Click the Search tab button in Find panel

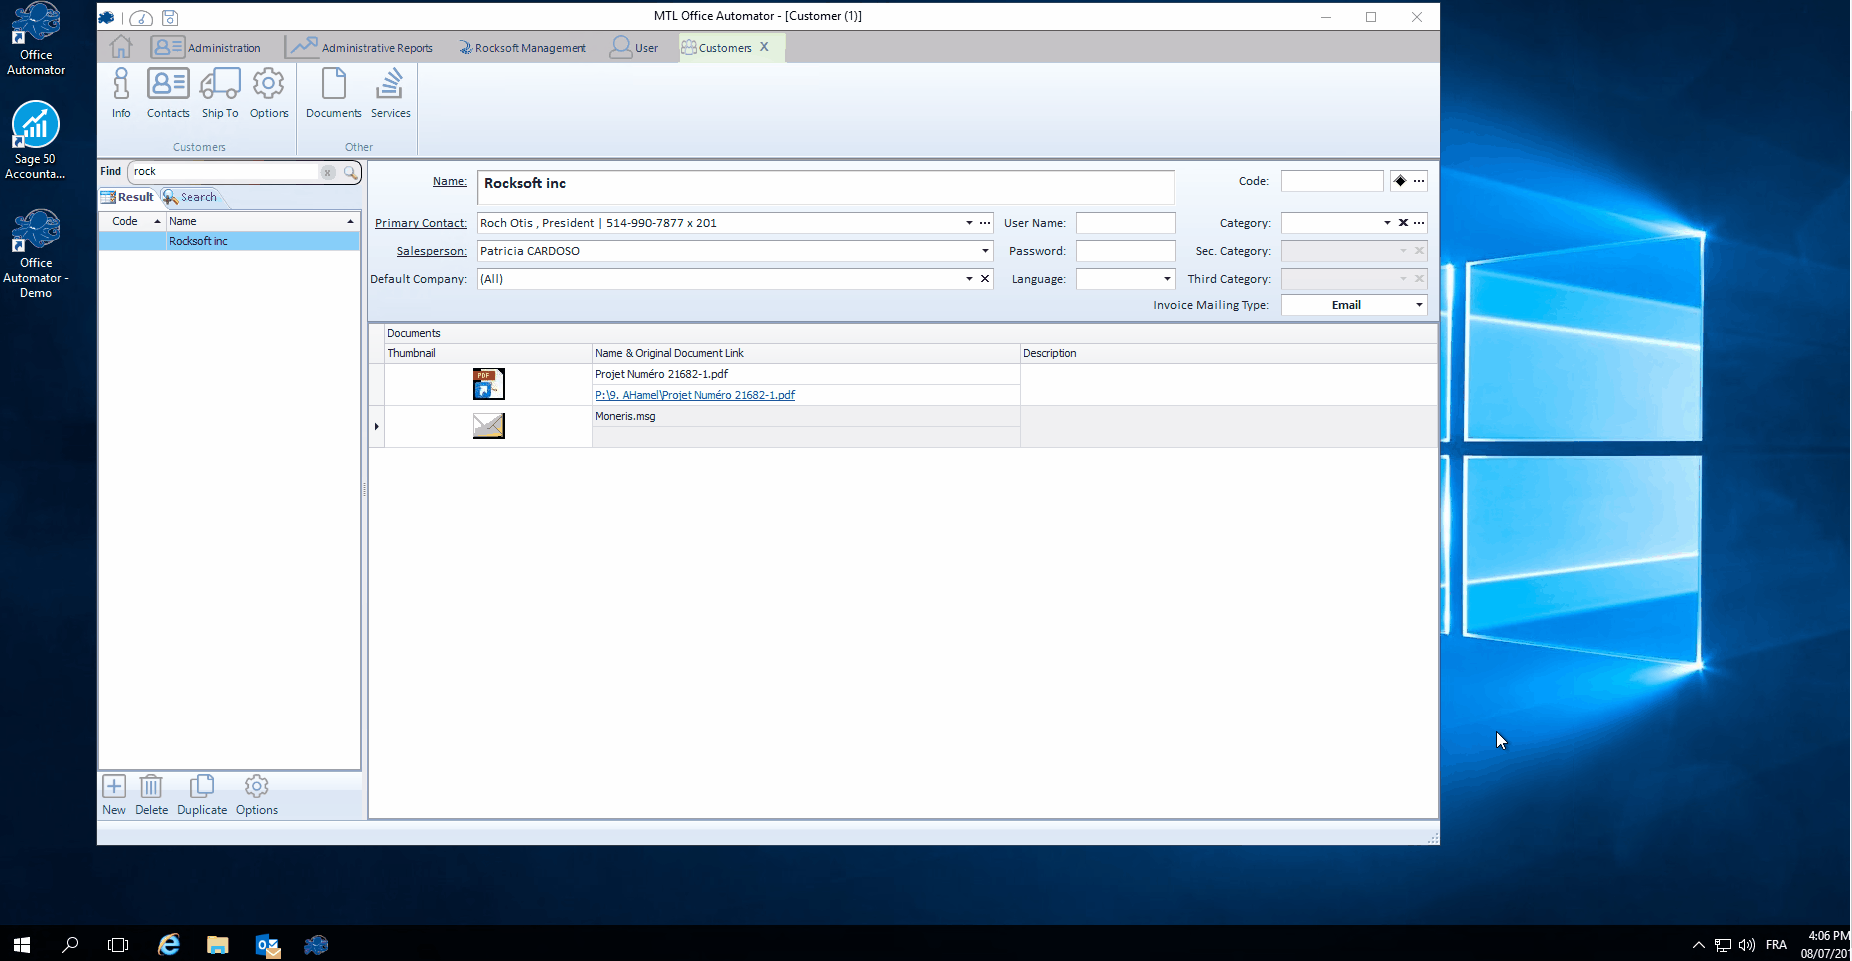point(190,197)
